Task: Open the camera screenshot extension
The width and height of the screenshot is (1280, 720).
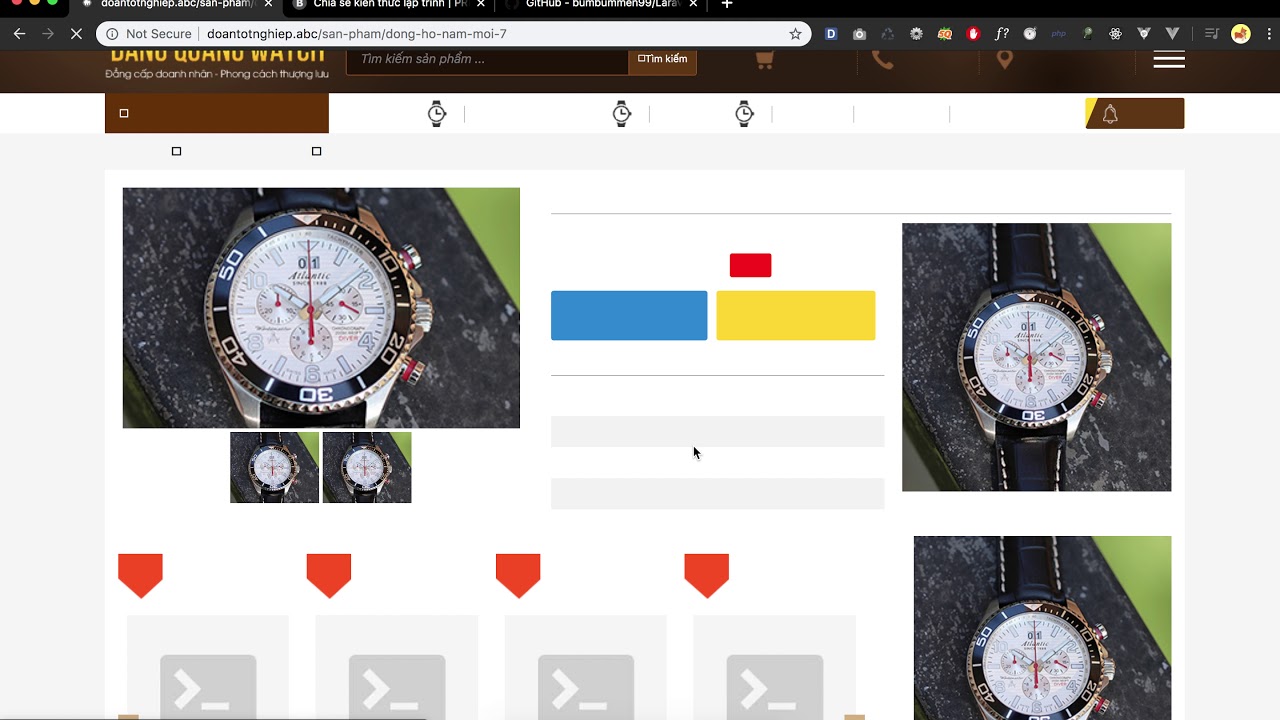Action: (859, 34)
